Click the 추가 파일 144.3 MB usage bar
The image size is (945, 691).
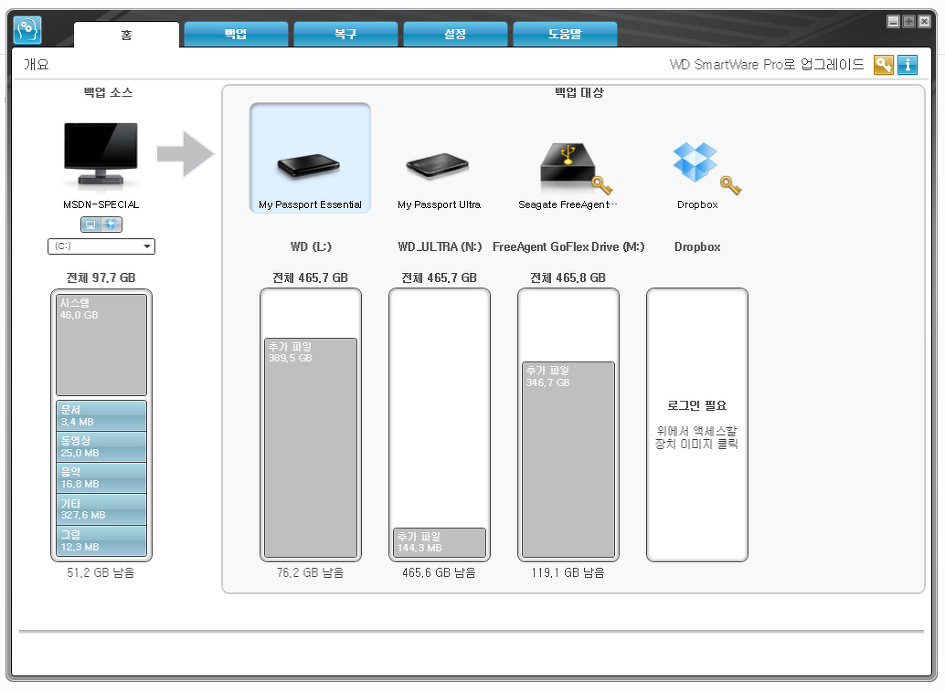point(439,543)
